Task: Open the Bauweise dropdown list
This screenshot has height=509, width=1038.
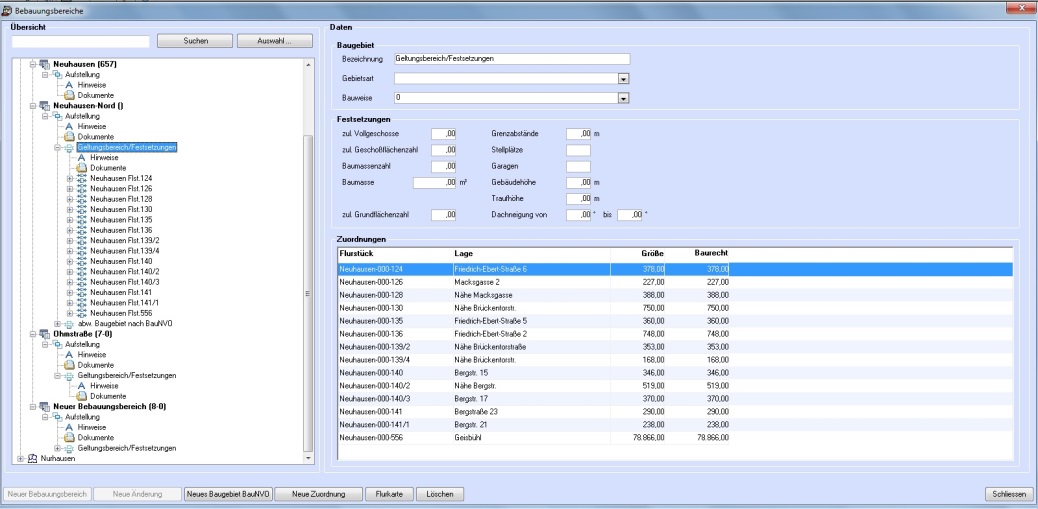Action: [x=623, y=98]
